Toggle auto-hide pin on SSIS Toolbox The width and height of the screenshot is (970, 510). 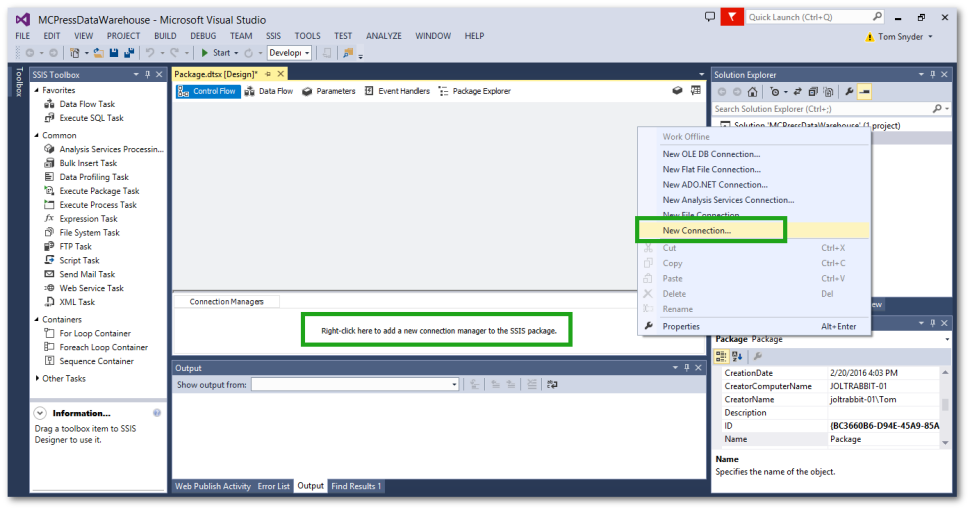coord(148,74)
